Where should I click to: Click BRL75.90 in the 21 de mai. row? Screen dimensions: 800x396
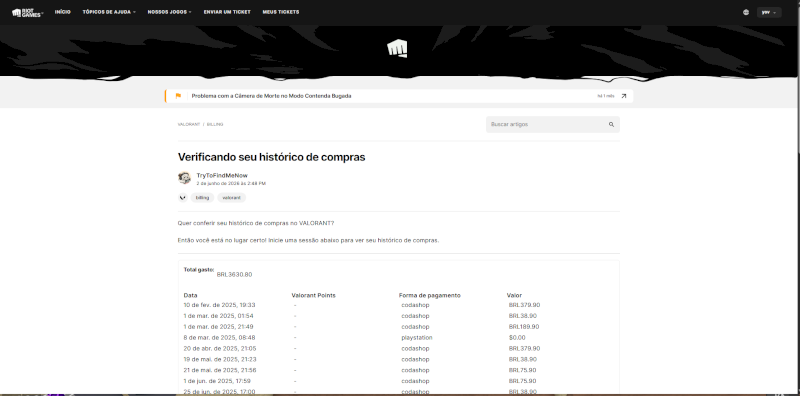(522, 370)
